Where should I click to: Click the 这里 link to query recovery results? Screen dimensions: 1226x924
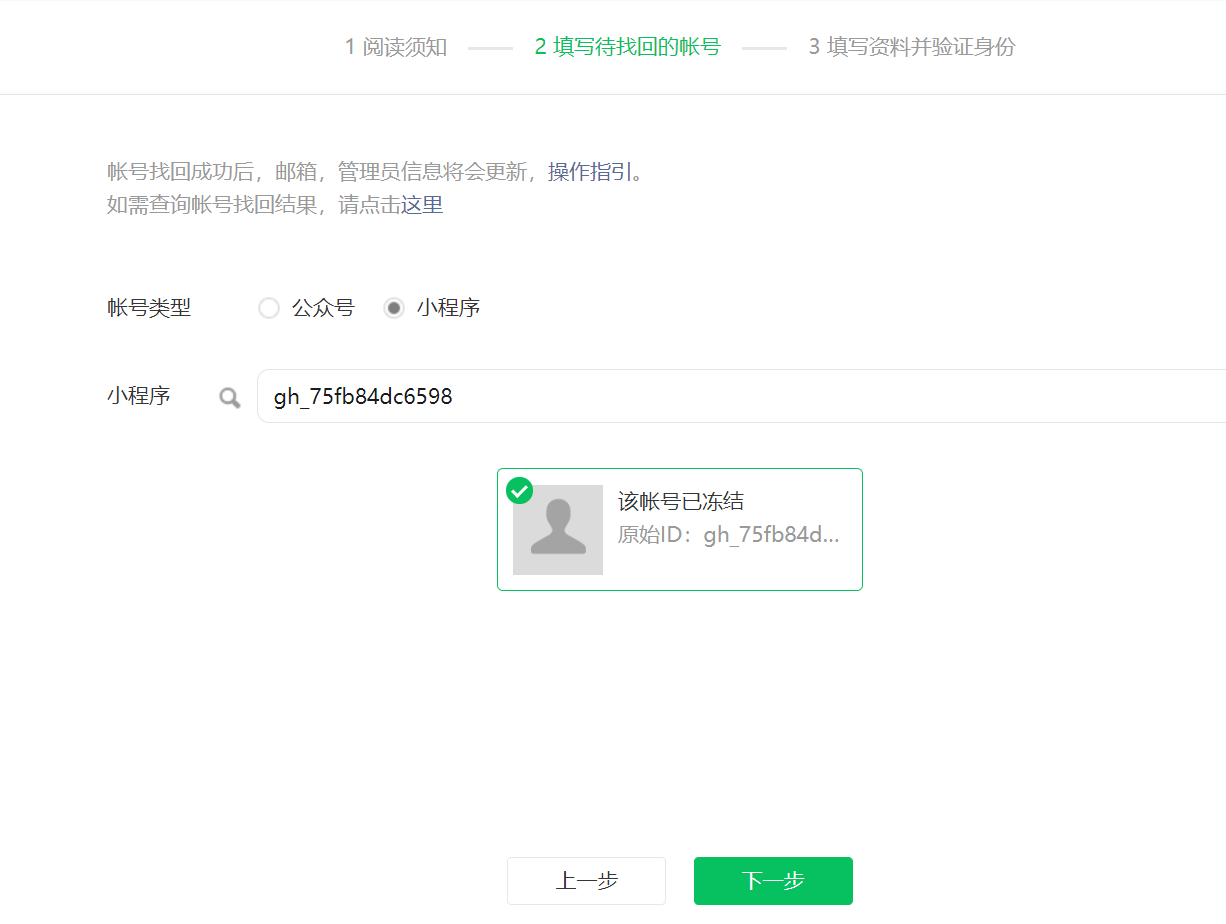coord(424,204)
